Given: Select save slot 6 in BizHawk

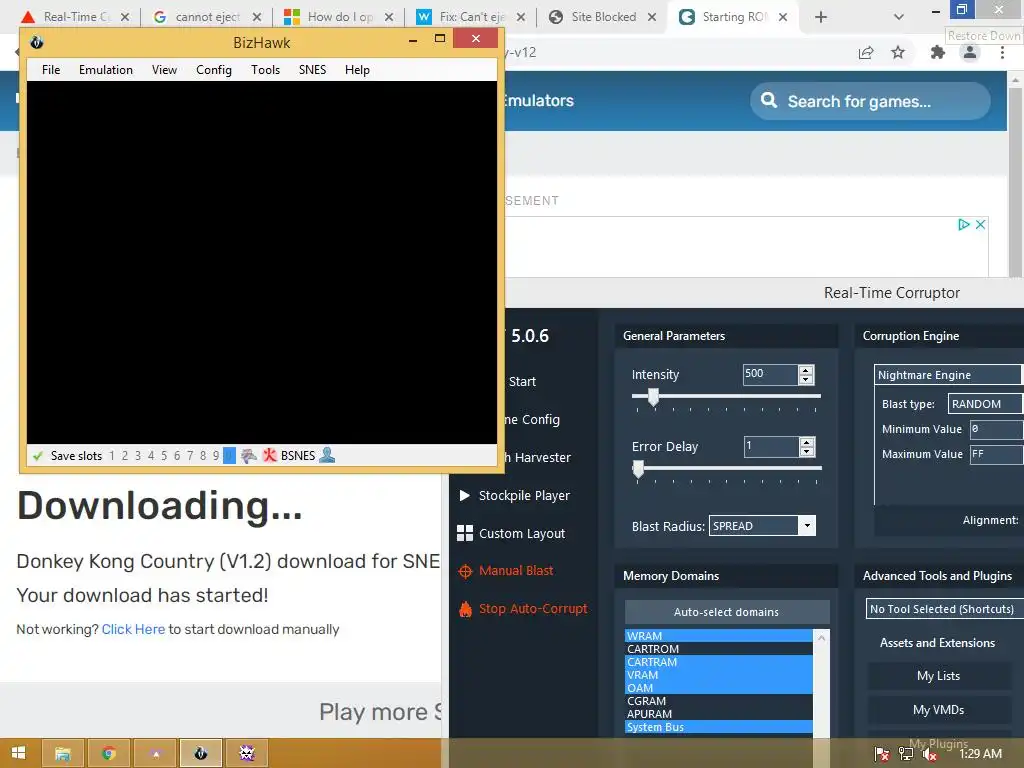Looking at the screenshot, I should coord(177,456).
